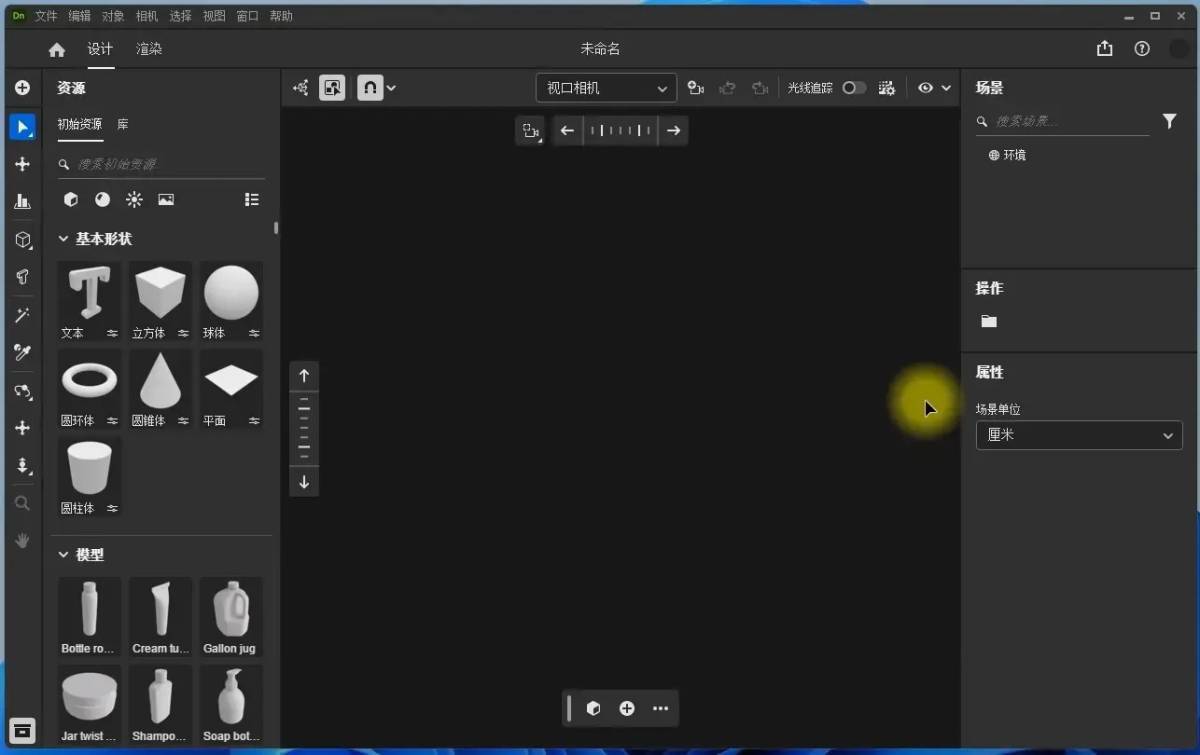Switch to the 库 library tab
The height and width of the screenshot is (755, 1200).
[122, 124]
